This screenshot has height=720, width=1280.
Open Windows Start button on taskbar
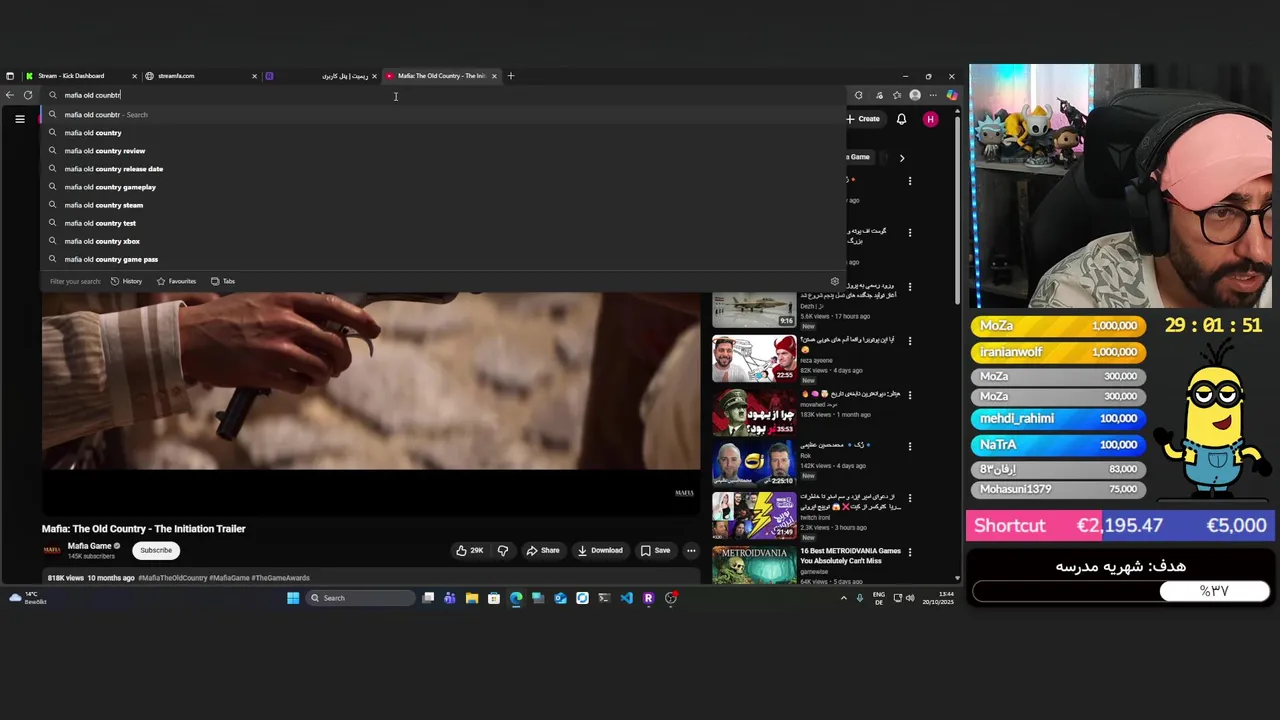click(x=293, y=598)
